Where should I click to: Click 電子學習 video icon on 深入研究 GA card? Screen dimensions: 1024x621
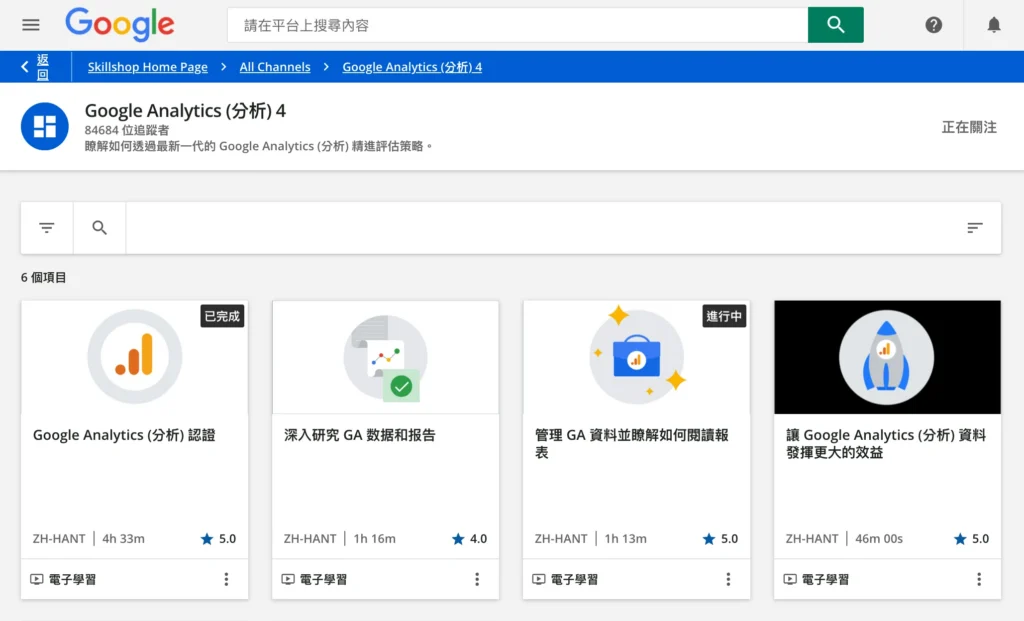pos(287,579)
